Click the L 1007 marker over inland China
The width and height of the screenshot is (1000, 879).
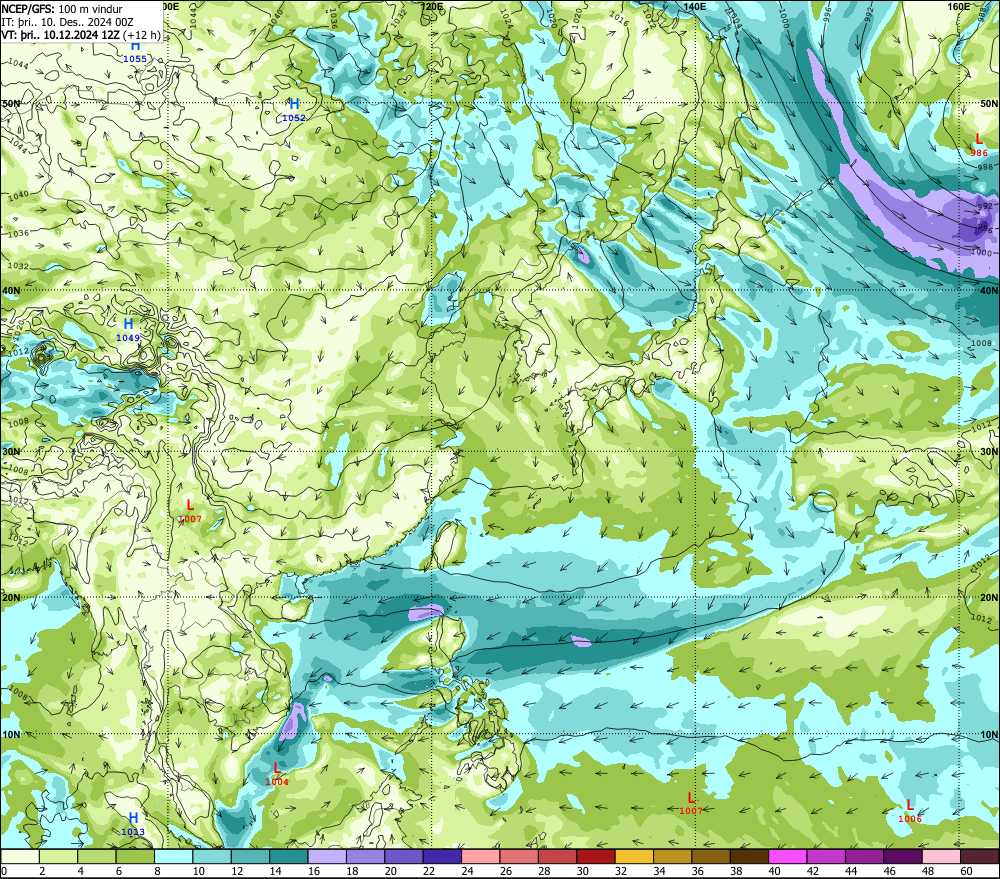pyautogui.click(x=190, y=511)
